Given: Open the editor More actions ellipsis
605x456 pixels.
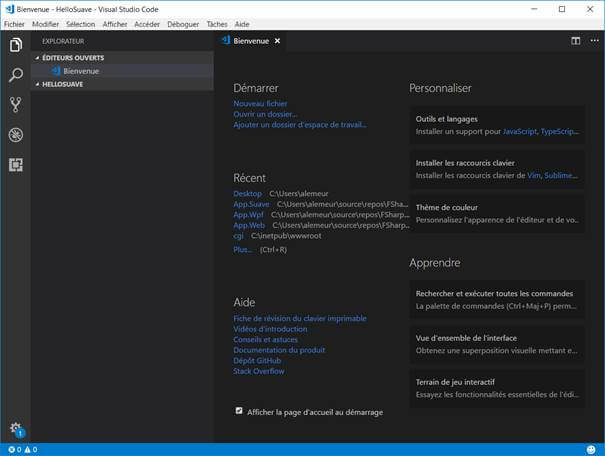Looking at the screenshot, I should point(595,41).
